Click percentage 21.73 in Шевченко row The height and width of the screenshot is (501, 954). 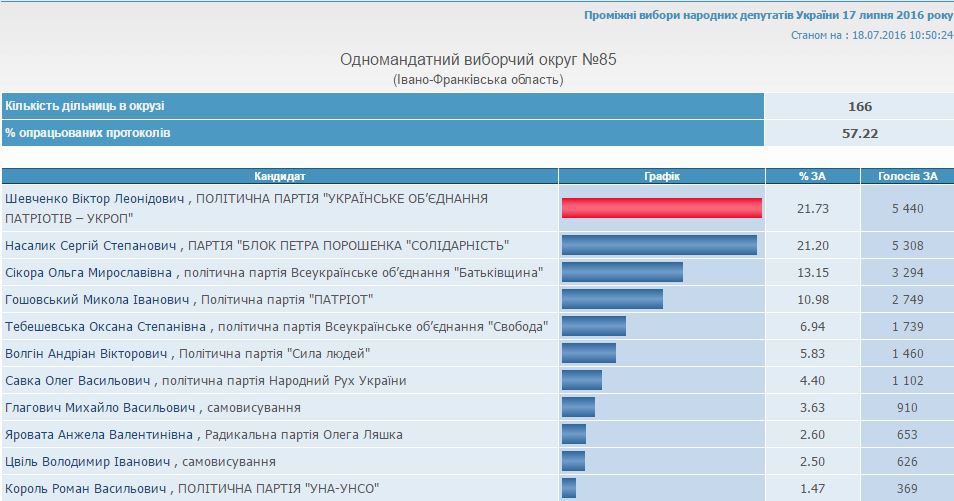(x=812, y=208)
